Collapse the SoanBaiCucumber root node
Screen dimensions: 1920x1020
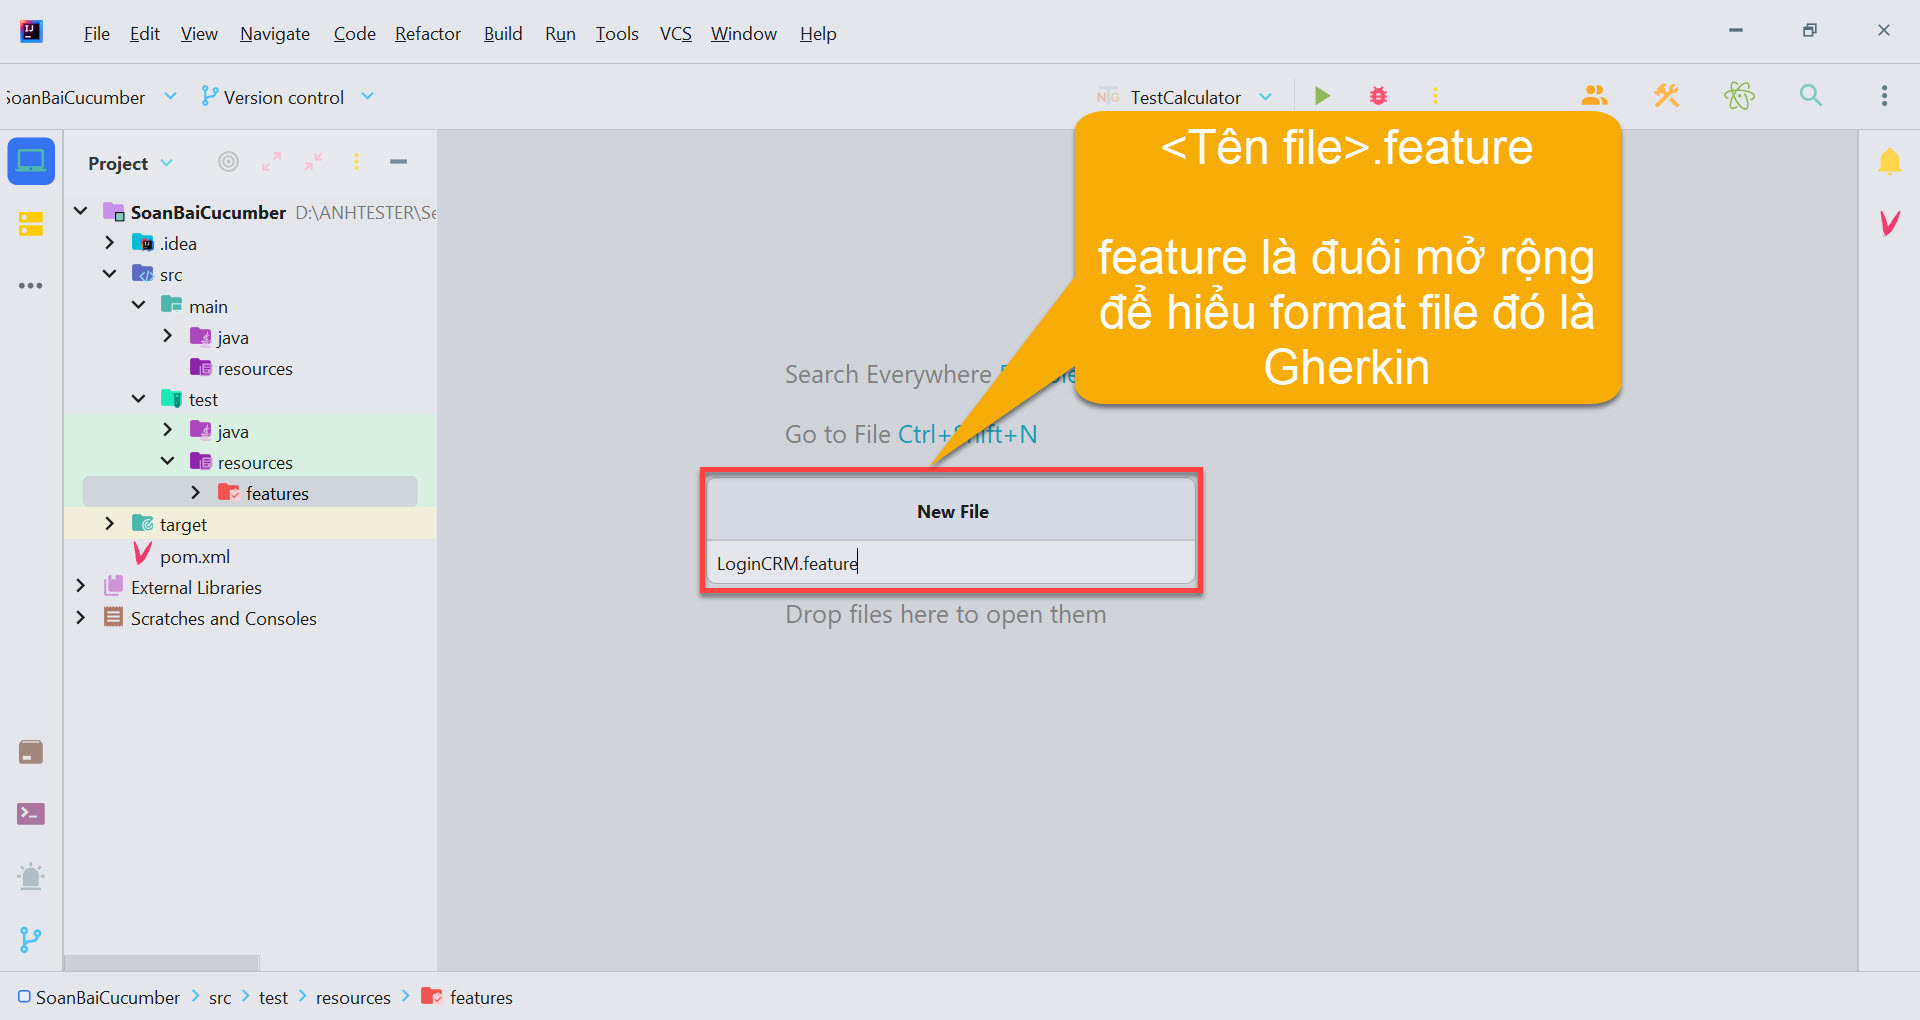click(81, 211)
